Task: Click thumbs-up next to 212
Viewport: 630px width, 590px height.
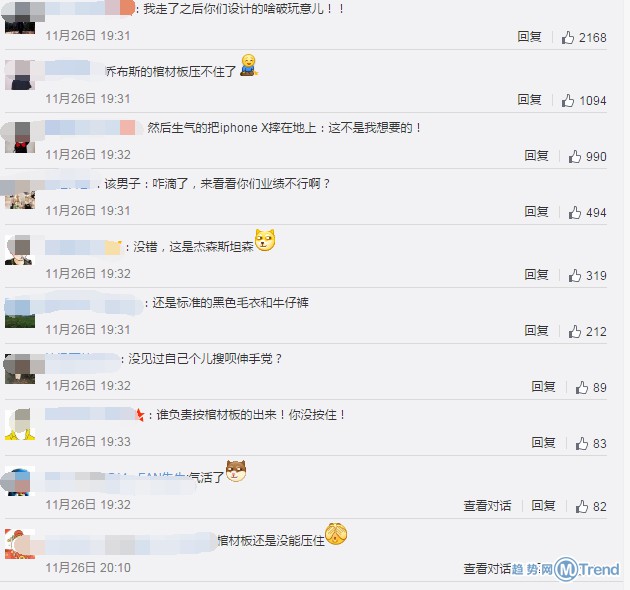Action: pos(575,331)
